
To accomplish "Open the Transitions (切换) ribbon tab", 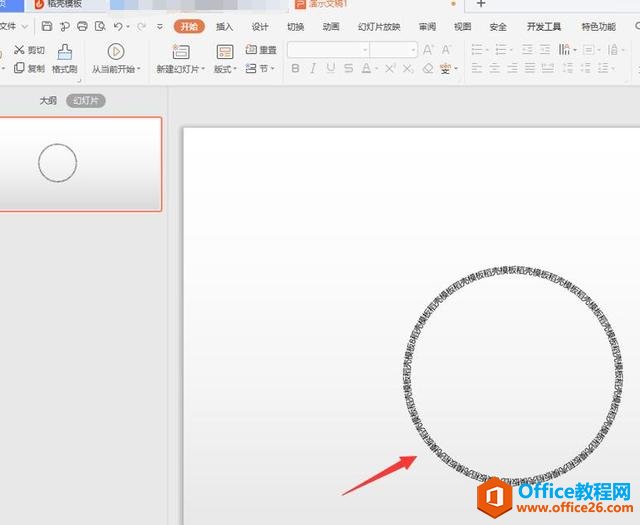I will 295,27.
